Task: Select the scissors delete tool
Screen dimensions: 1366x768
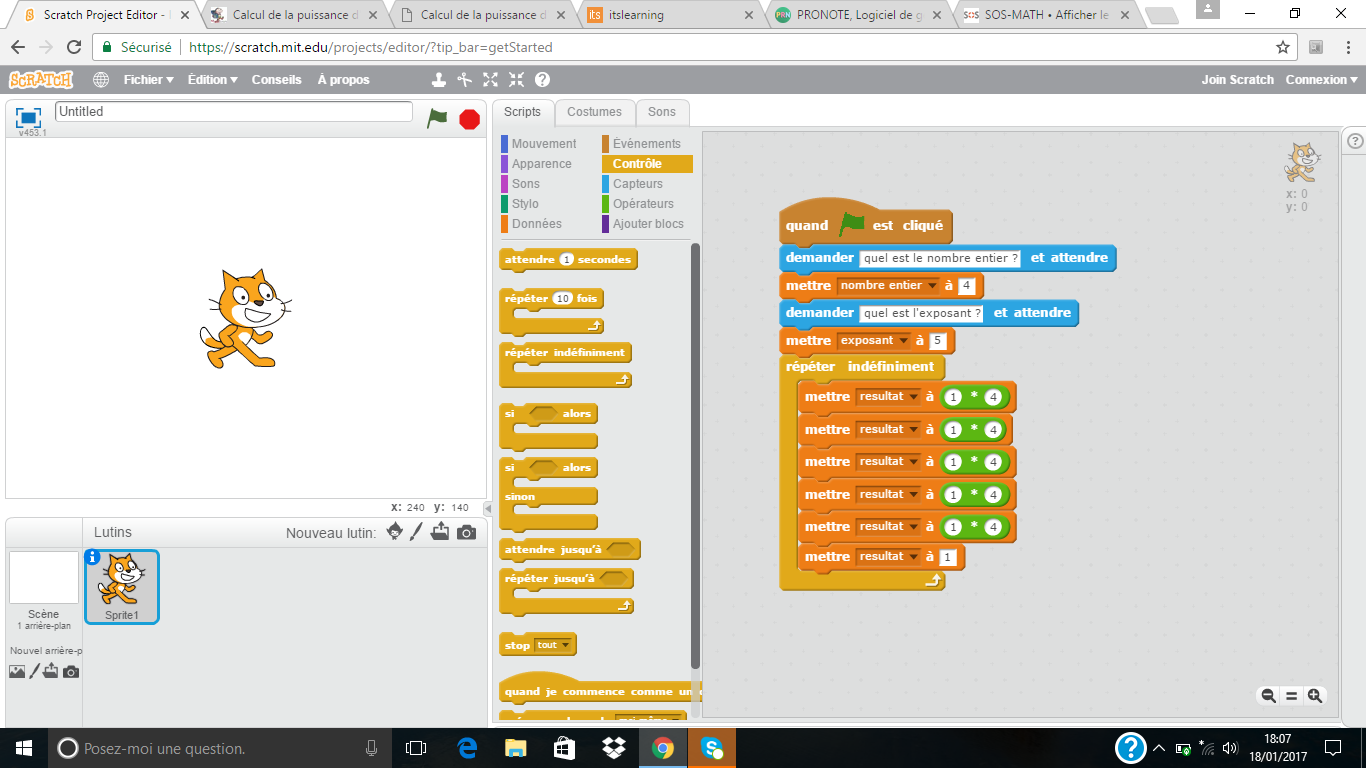Action: point(464,80)
